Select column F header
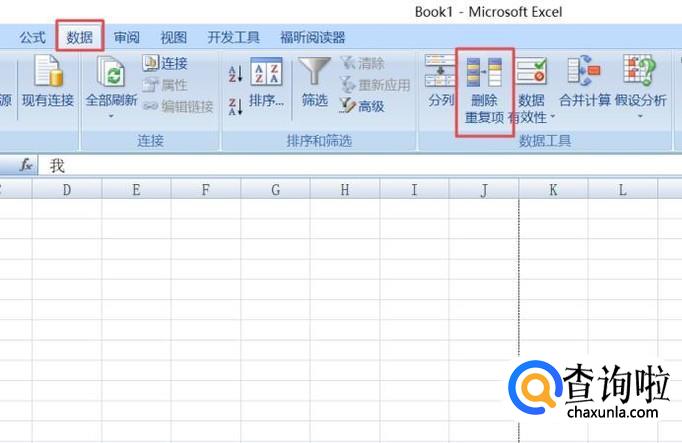Image resolution: width=682 pixels, height=443 pixels. coord(206,190)
